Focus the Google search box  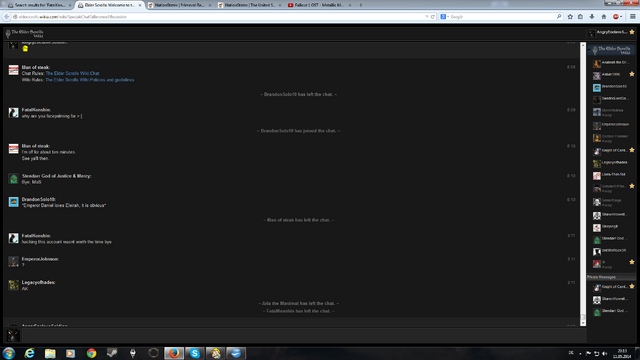pos(503,17)
